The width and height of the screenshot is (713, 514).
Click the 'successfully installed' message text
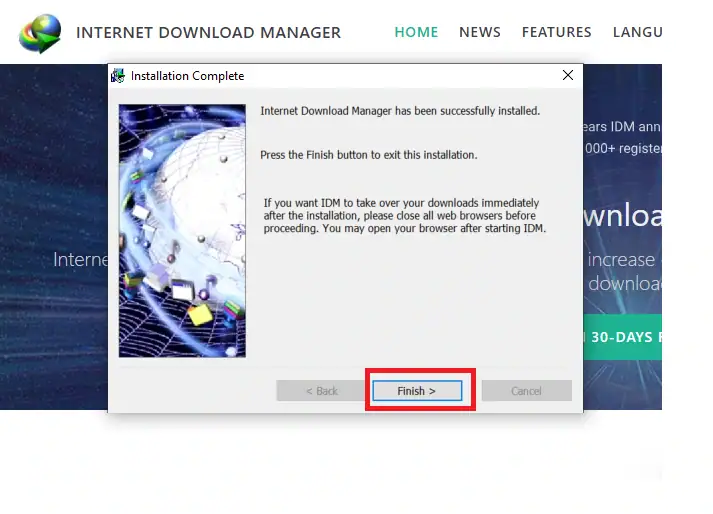(400, 111)
